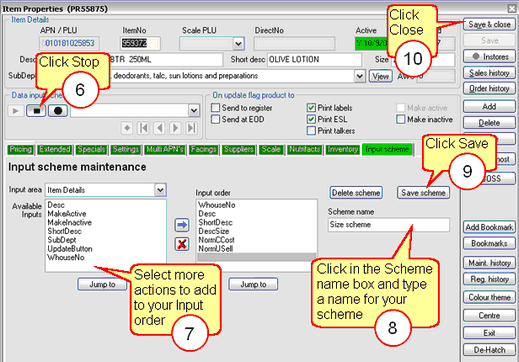This screenshot has height=362, width=519.
Task: Uncheck Print ESL checkbox
Action: (311, 119)
